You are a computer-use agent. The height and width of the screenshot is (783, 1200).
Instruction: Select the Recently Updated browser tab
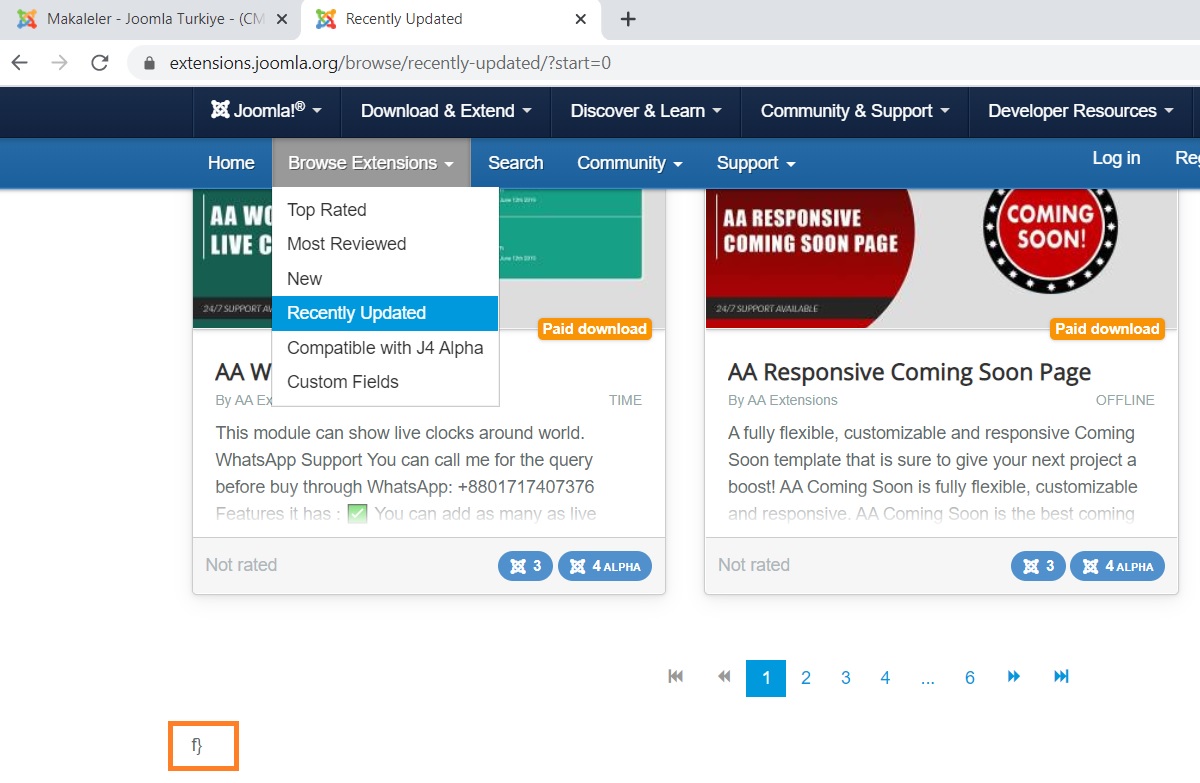452,19
